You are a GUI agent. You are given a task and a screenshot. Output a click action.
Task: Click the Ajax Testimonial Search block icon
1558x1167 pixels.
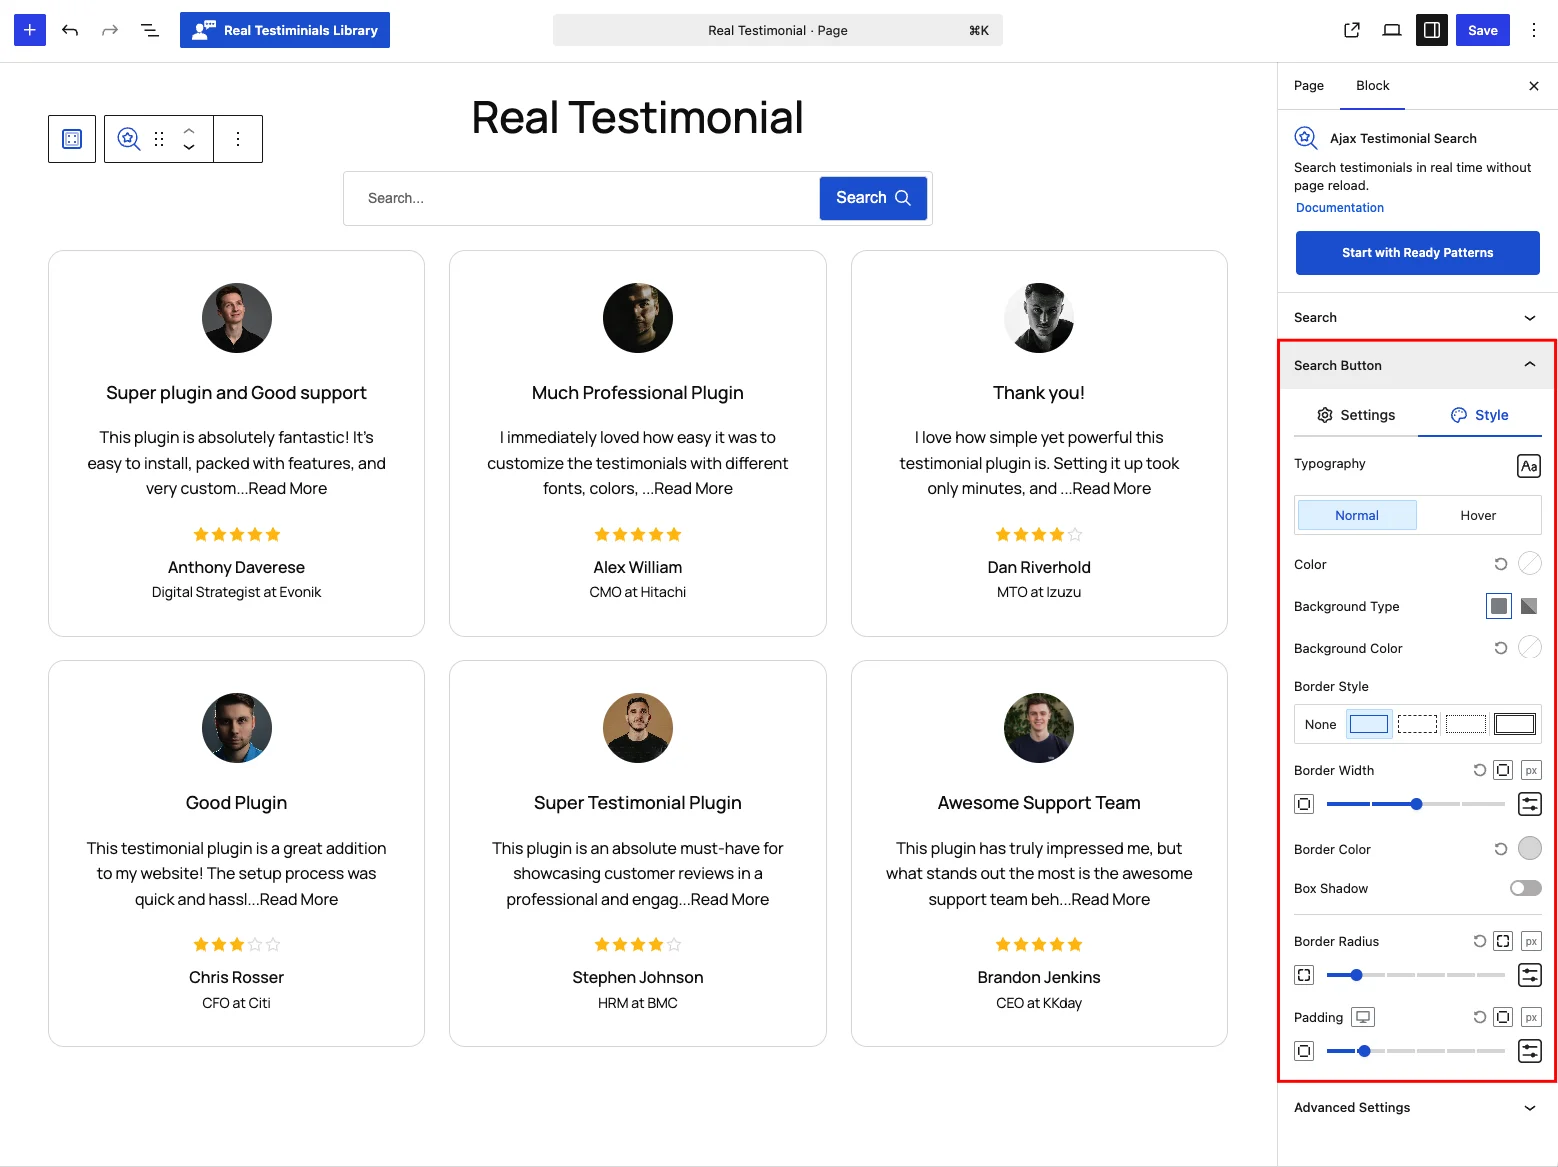pos(128,139)
